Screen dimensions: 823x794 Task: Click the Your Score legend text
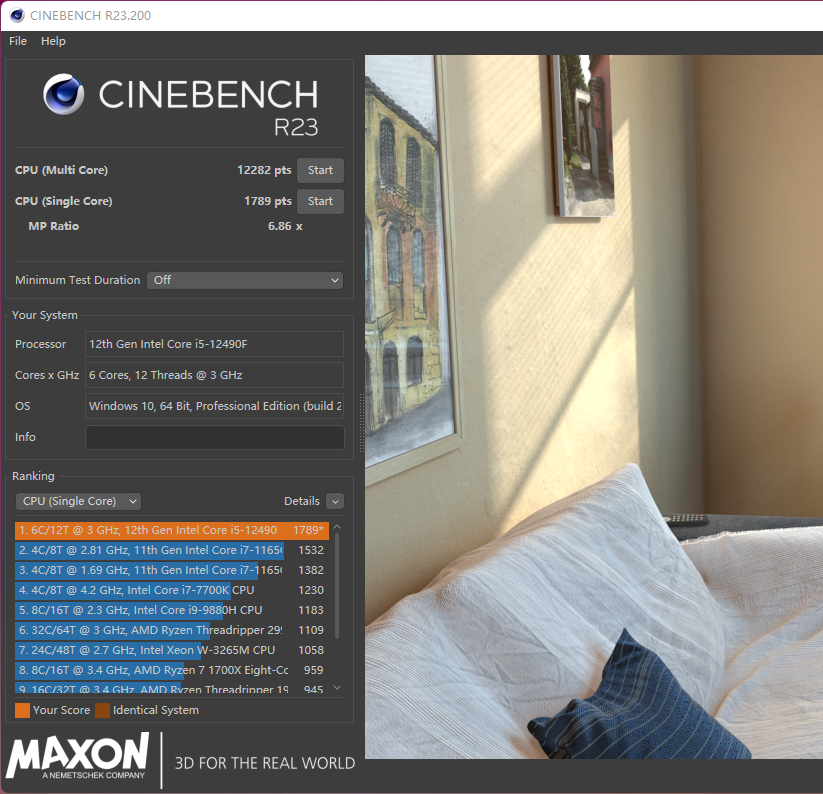click(x=61, y=710)
